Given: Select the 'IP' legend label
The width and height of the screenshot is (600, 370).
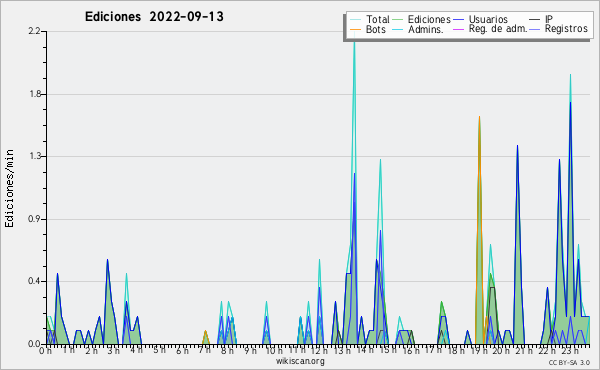Looking at the screenshot, I should tap(549, 19).
